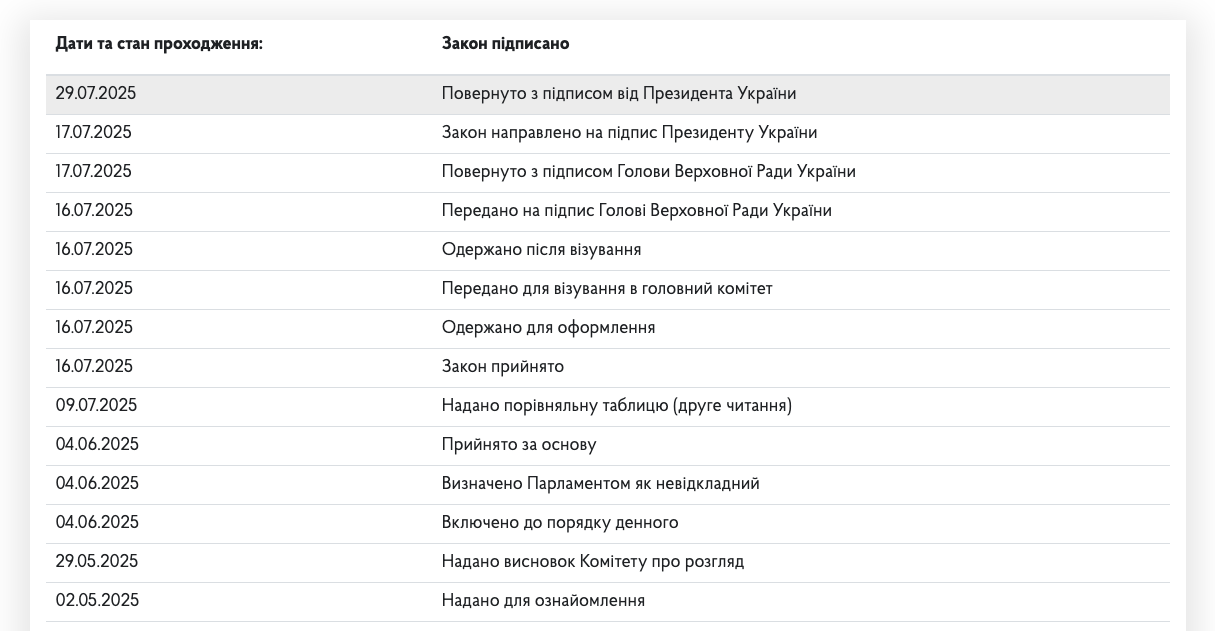Select the date 02.05.2025

(96, 601)
